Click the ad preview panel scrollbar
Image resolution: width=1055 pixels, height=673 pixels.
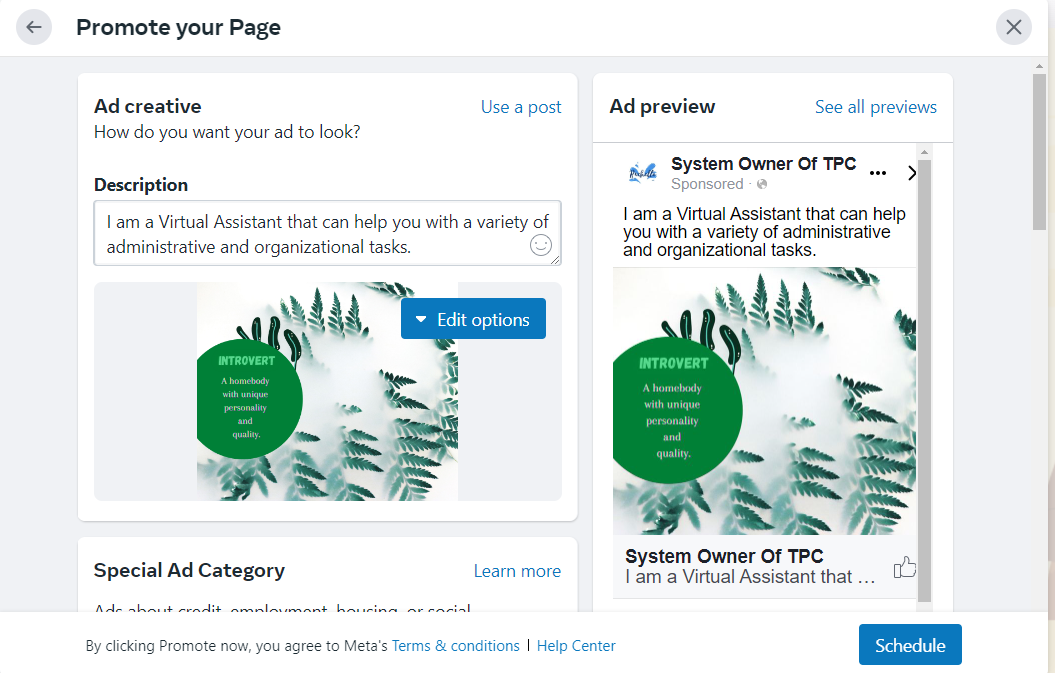[924, 380]
